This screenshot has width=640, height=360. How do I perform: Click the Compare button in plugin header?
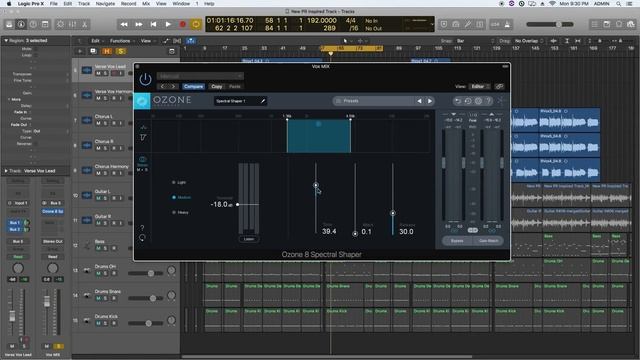[x=193, y=87]
